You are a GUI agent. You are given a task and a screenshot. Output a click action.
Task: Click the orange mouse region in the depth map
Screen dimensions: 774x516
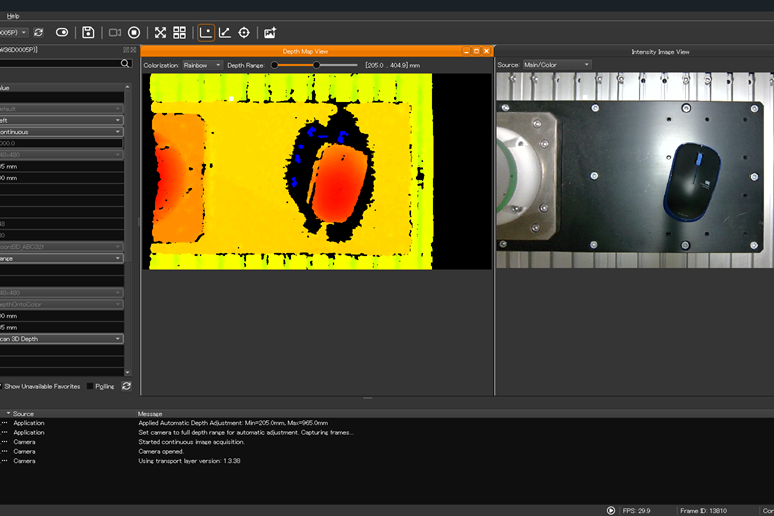point(340,183)
